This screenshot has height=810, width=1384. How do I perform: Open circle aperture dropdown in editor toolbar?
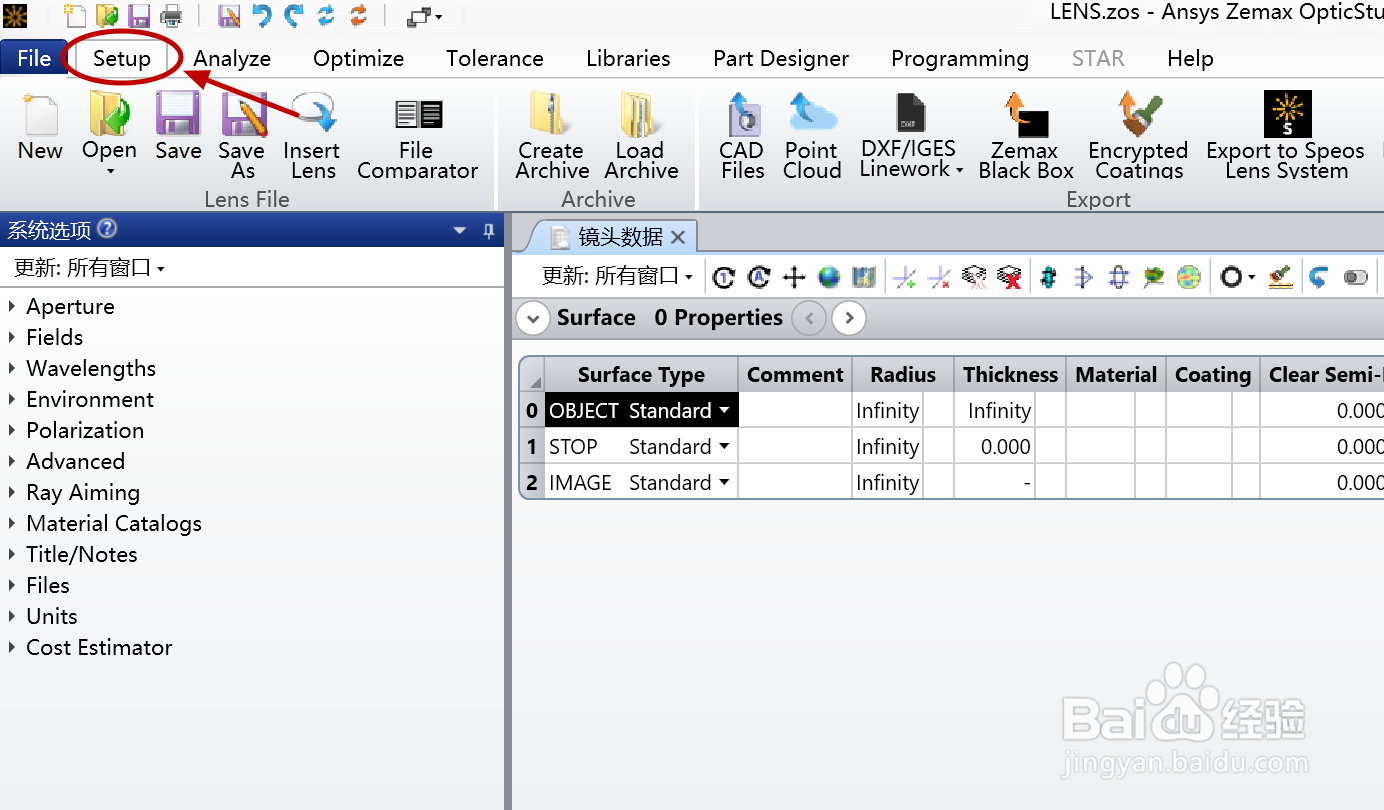point(1238,277)
